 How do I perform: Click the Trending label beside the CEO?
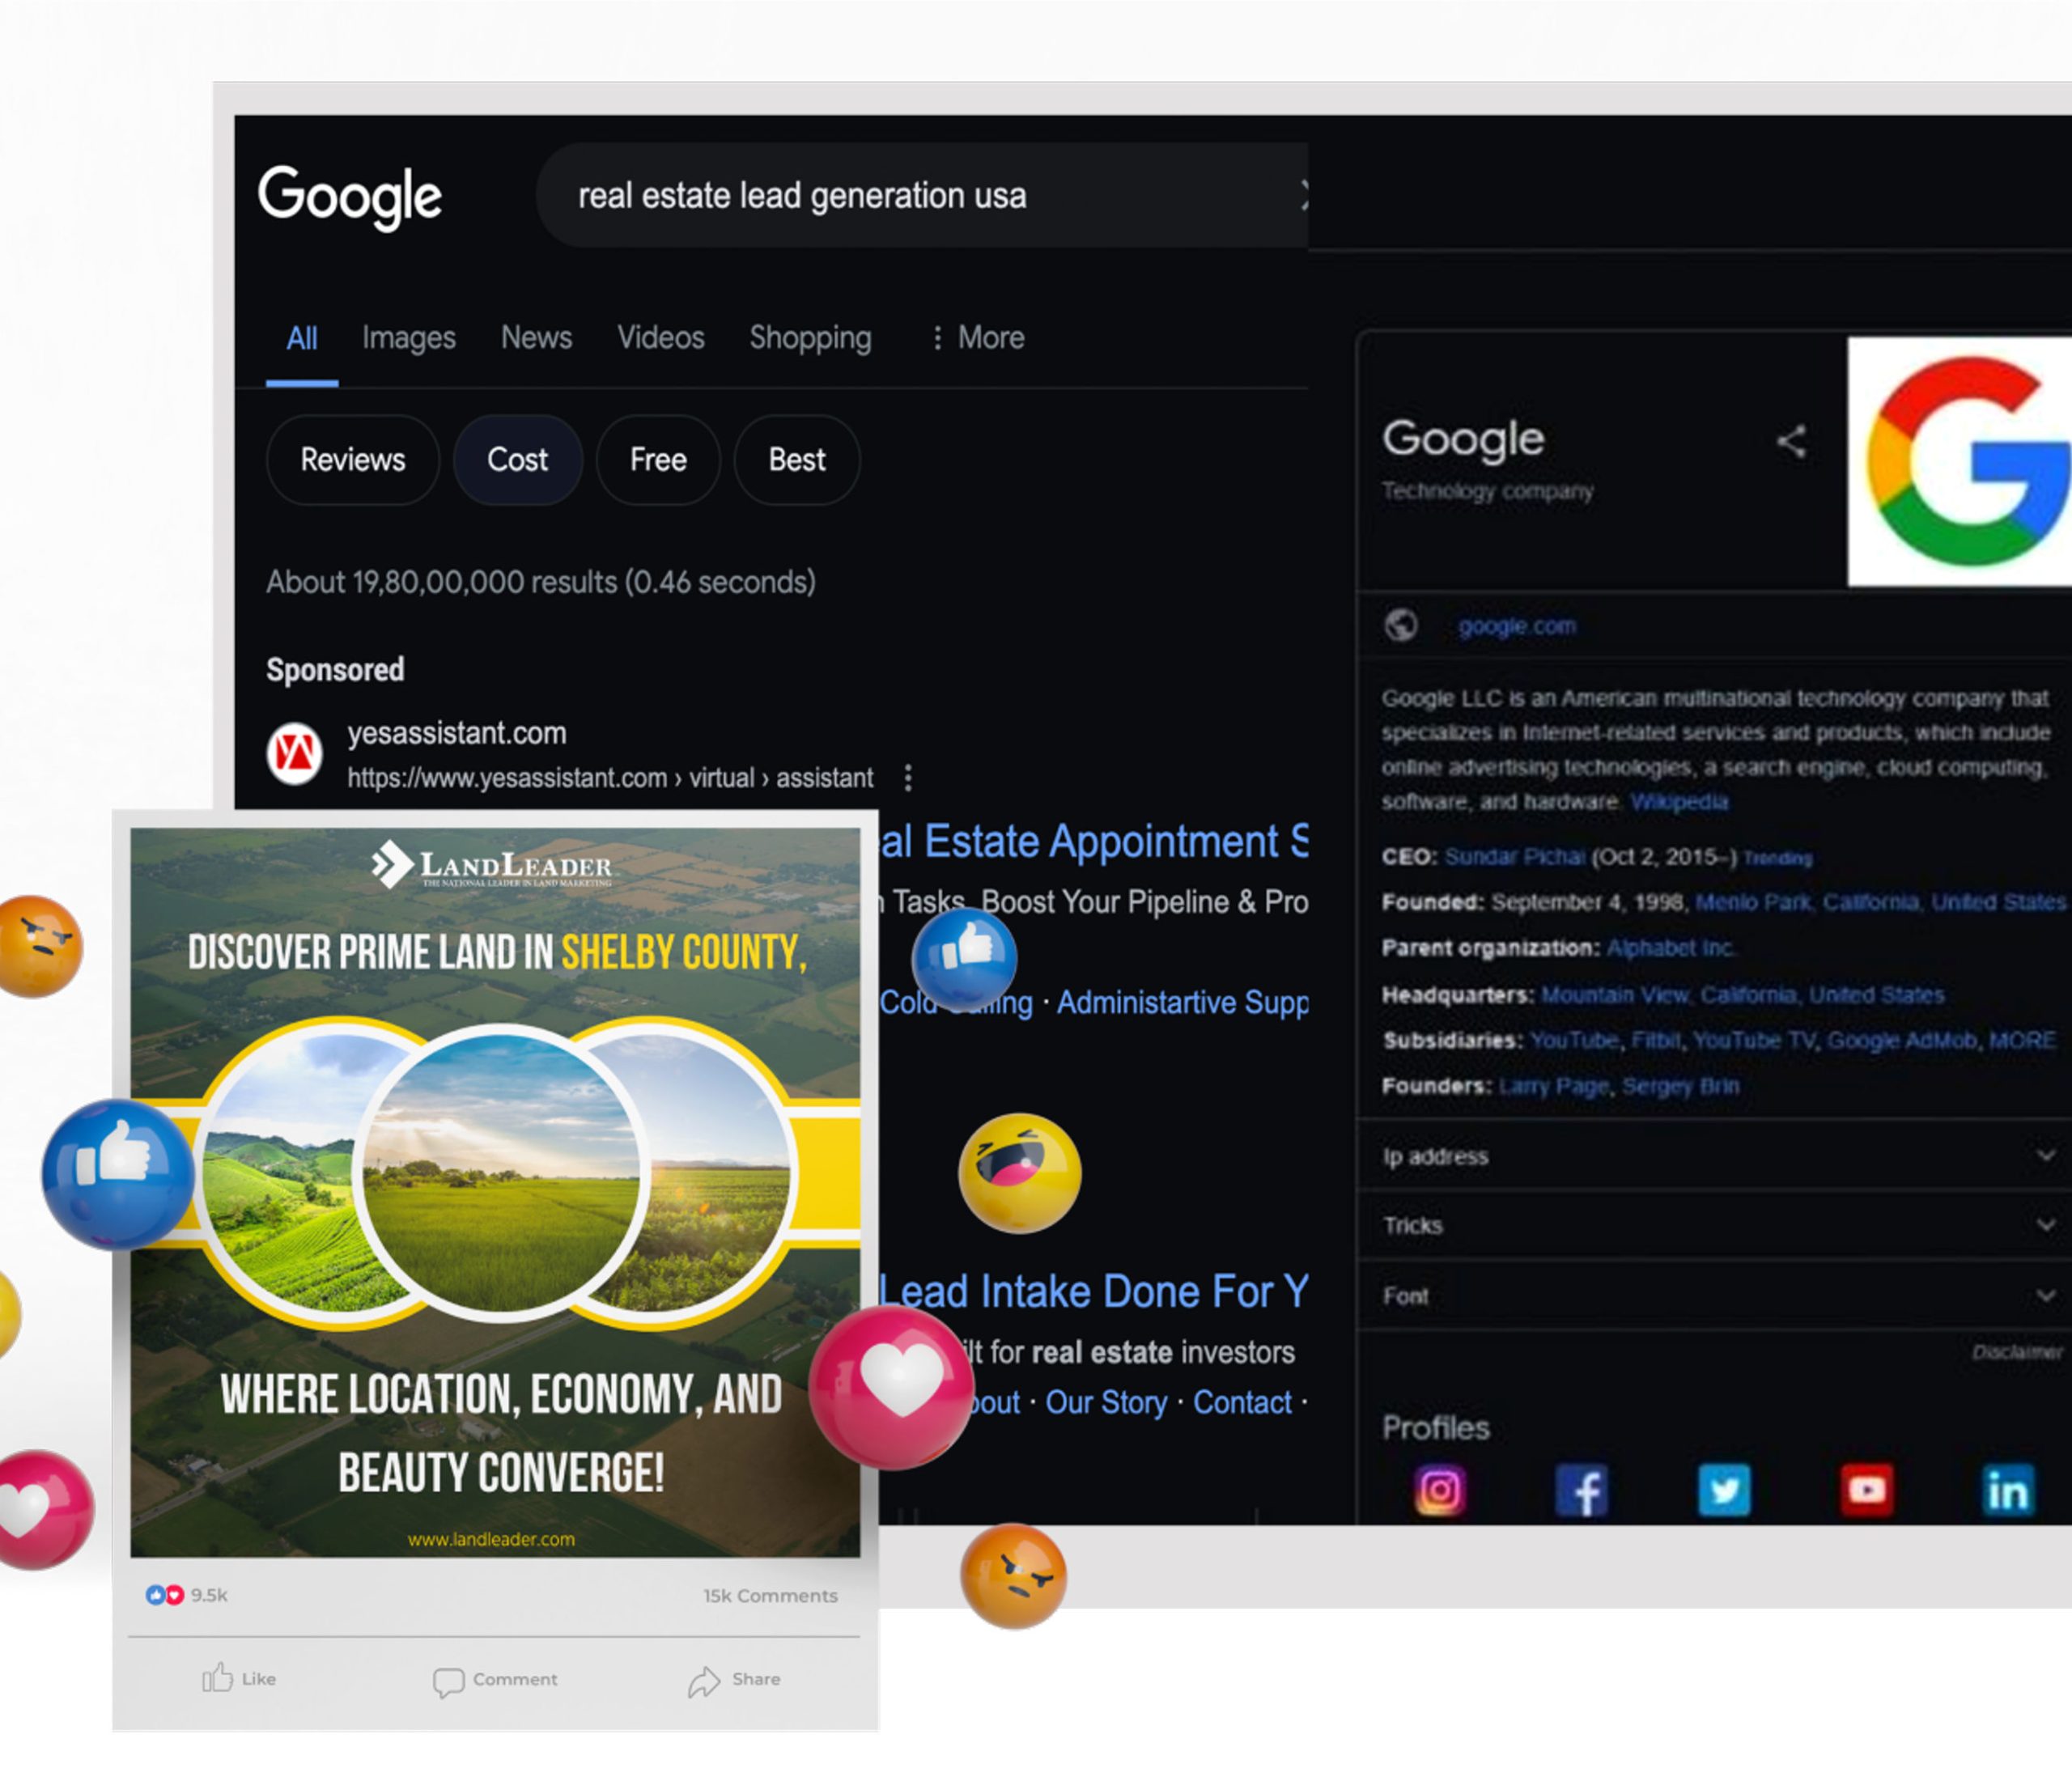1777,858
